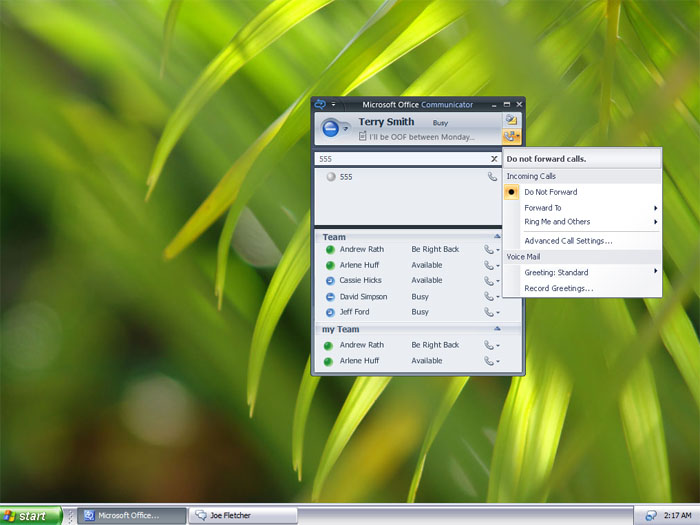The width and height of the screenshot is (700, 525).
Task: Open call options arrow next to David Simpson
Action: [x=498, y=297]
